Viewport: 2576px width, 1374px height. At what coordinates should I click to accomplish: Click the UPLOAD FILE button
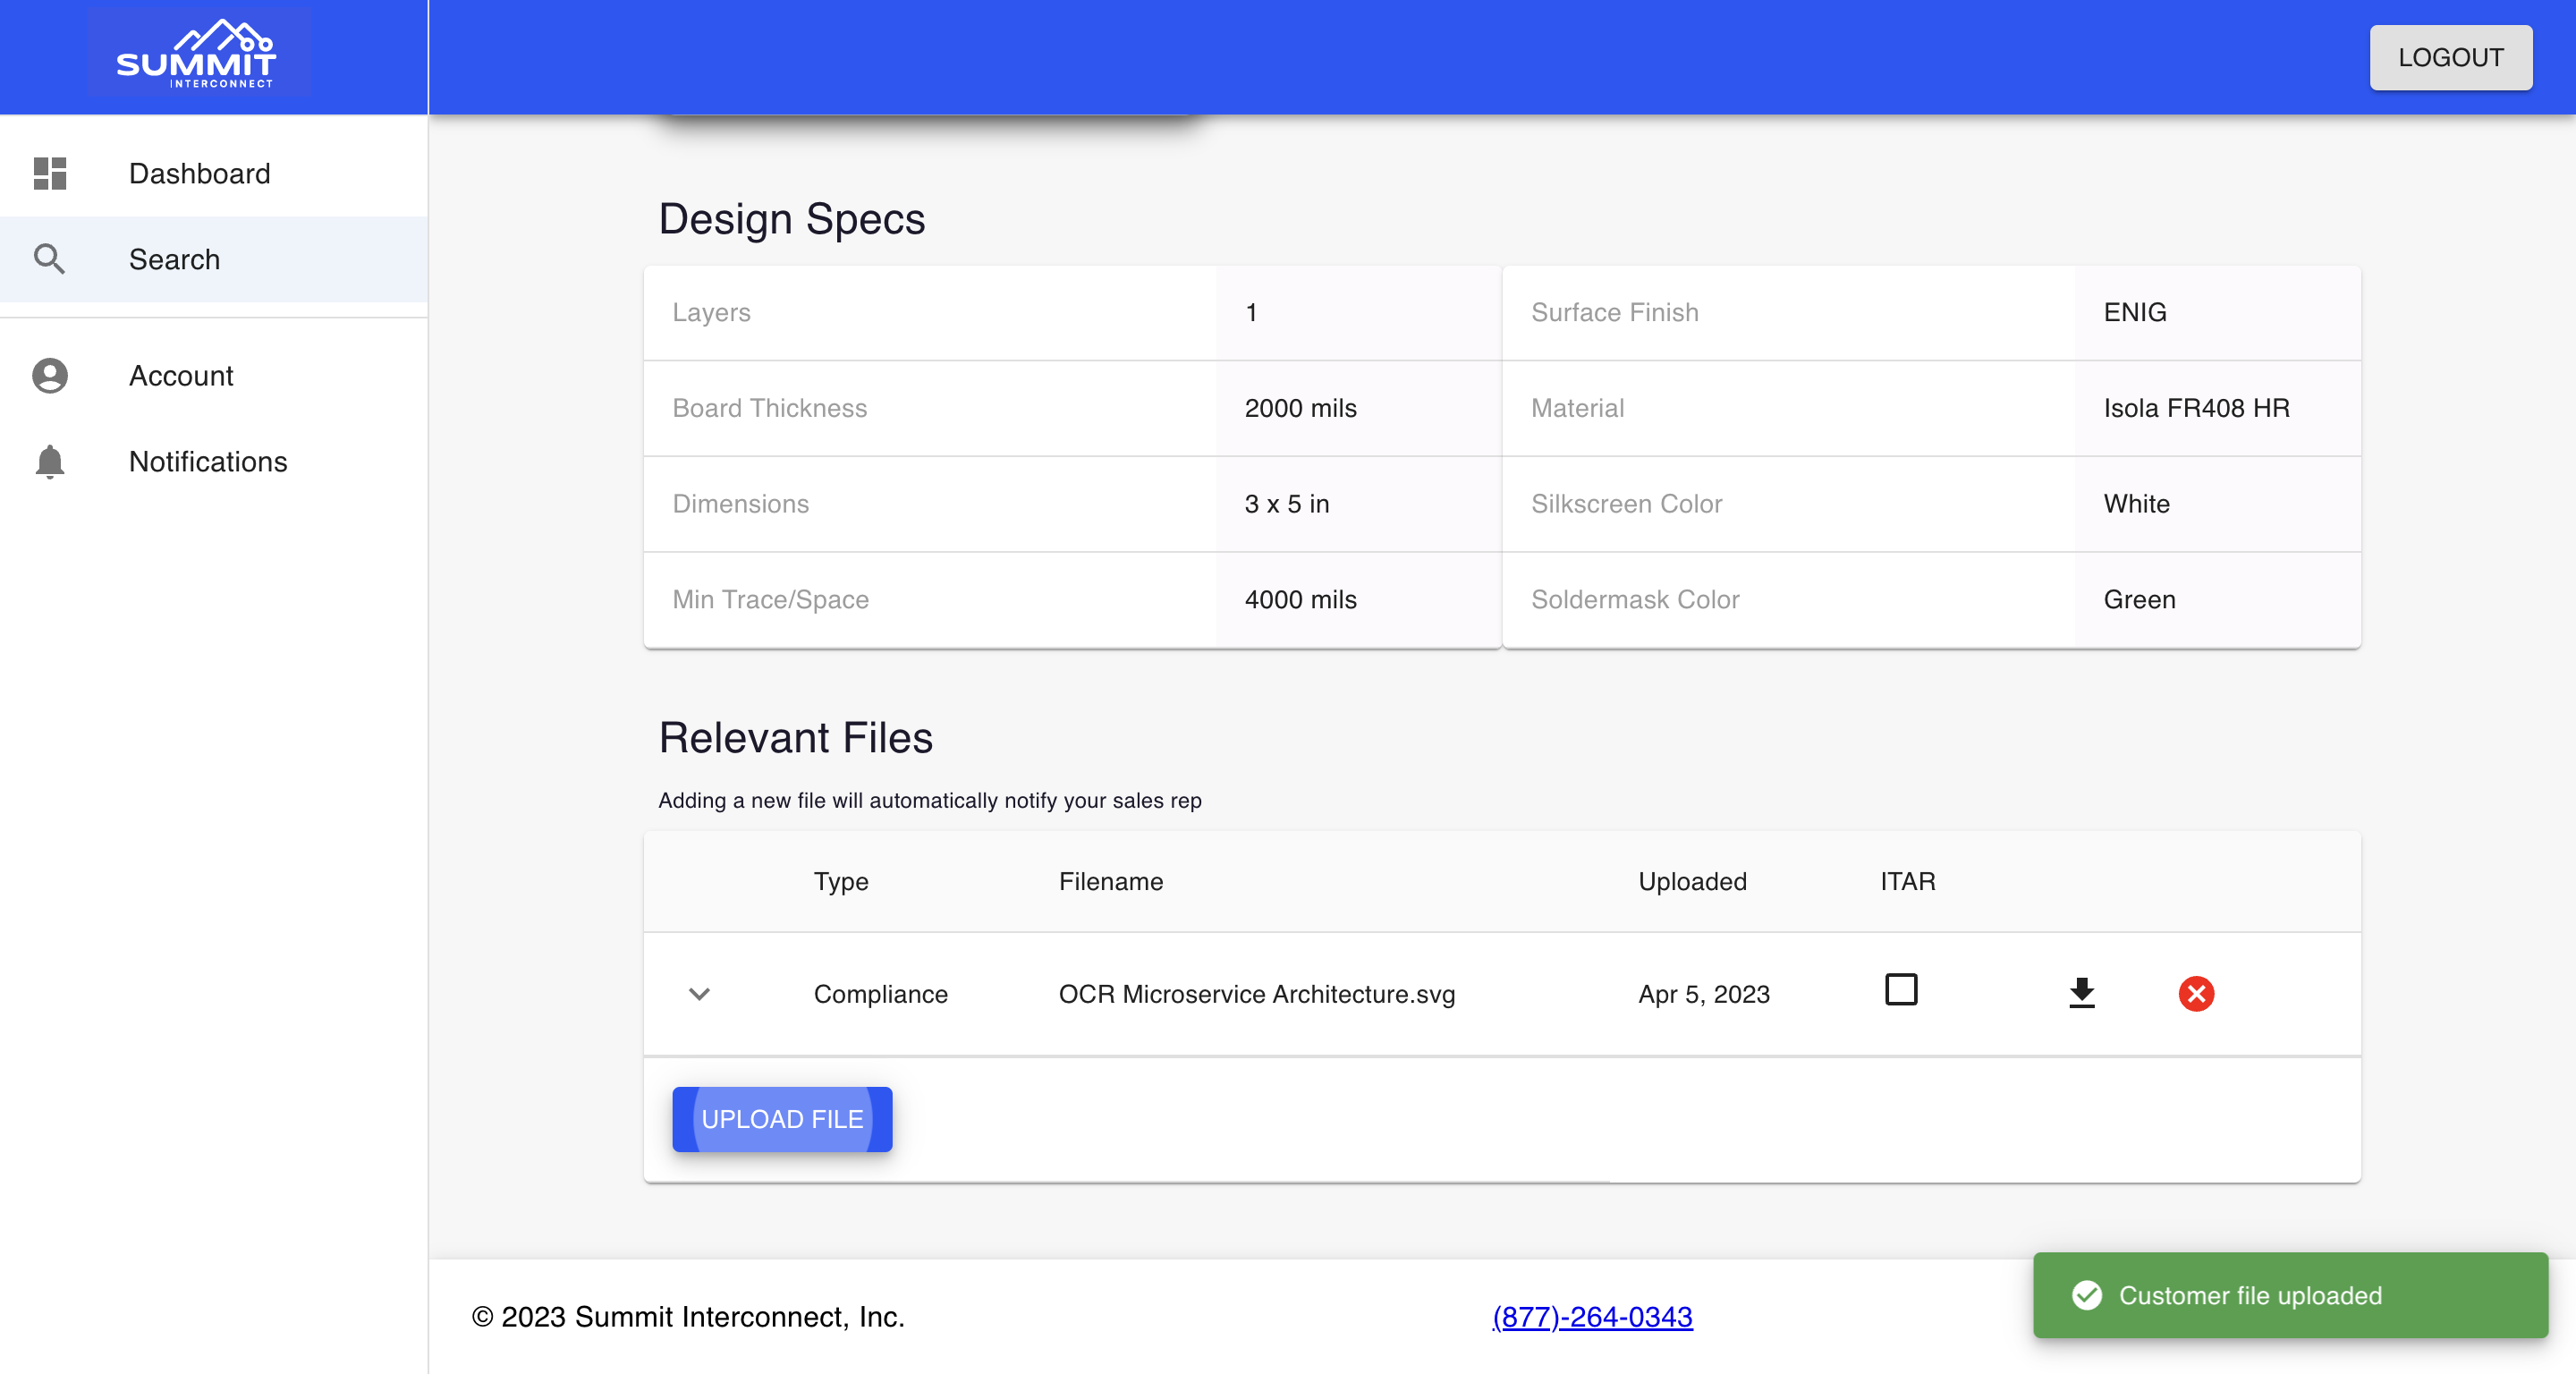click(x=782, y=1119)
